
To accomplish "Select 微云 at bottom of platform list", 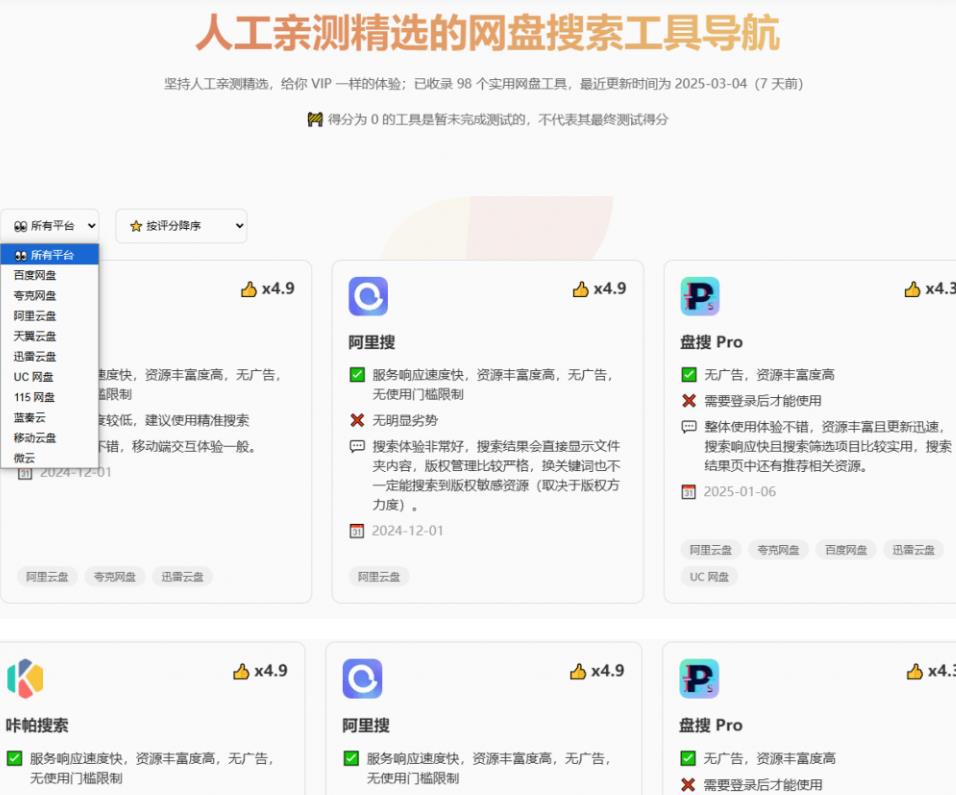I will pyautogui.click(x=49, y=458).
